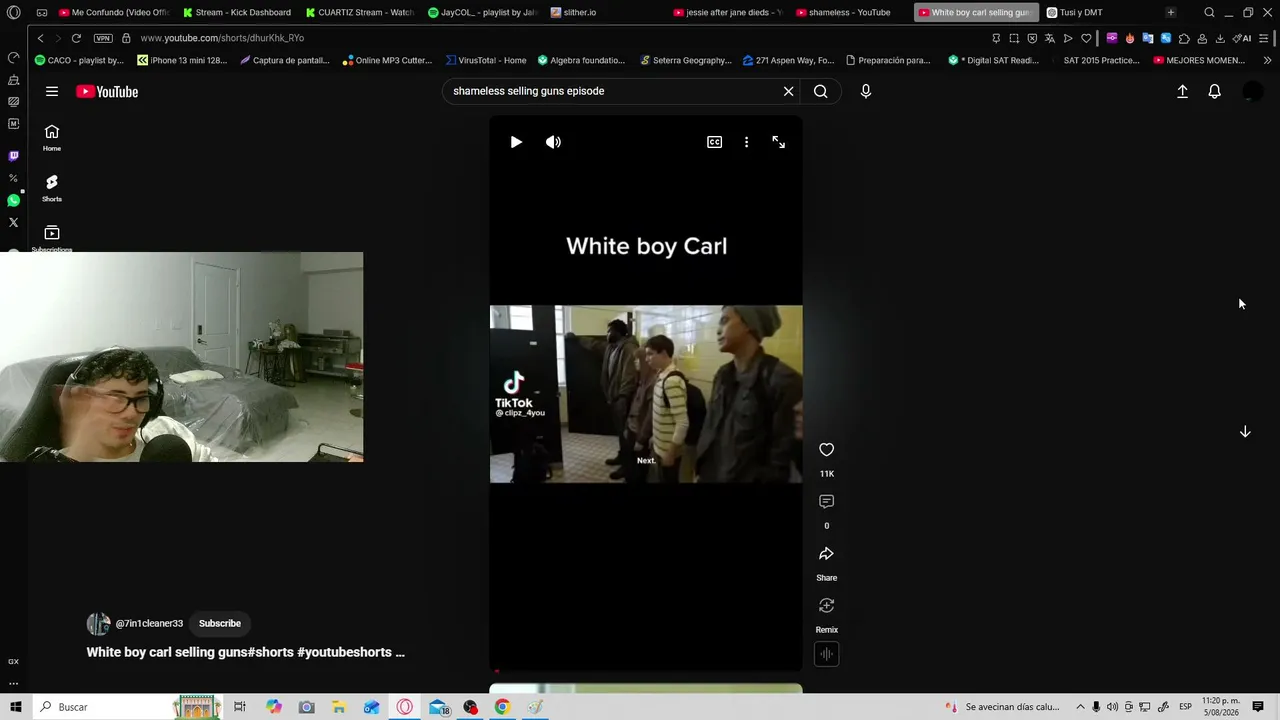Screen dimensions: 1280x720
Task: Switch to the JayCOL_ playlist tab
Action: pyautogui.click(x=482, y=13)
